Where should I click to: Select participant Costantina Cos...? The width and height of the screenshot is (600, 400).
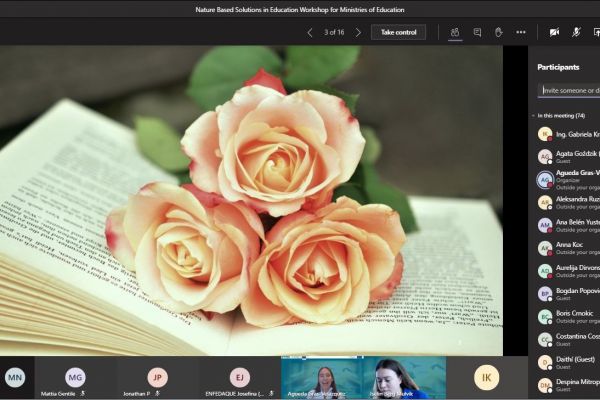tap(569, 340)
